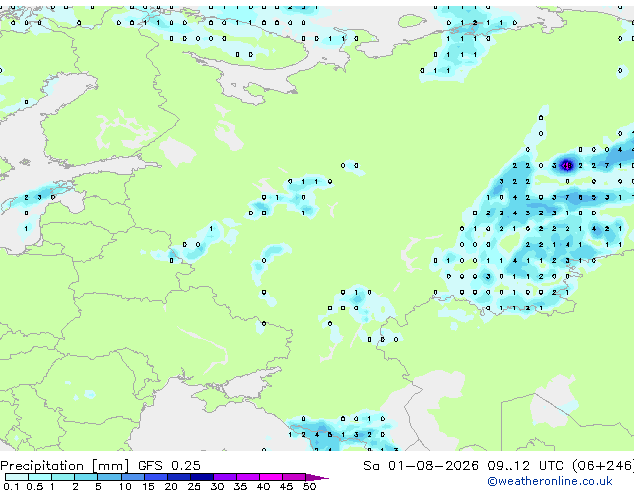Viewport: 634px width, 490px height.
Task: Click the '(06+246)' forecast run text
Action: (603, 466)
